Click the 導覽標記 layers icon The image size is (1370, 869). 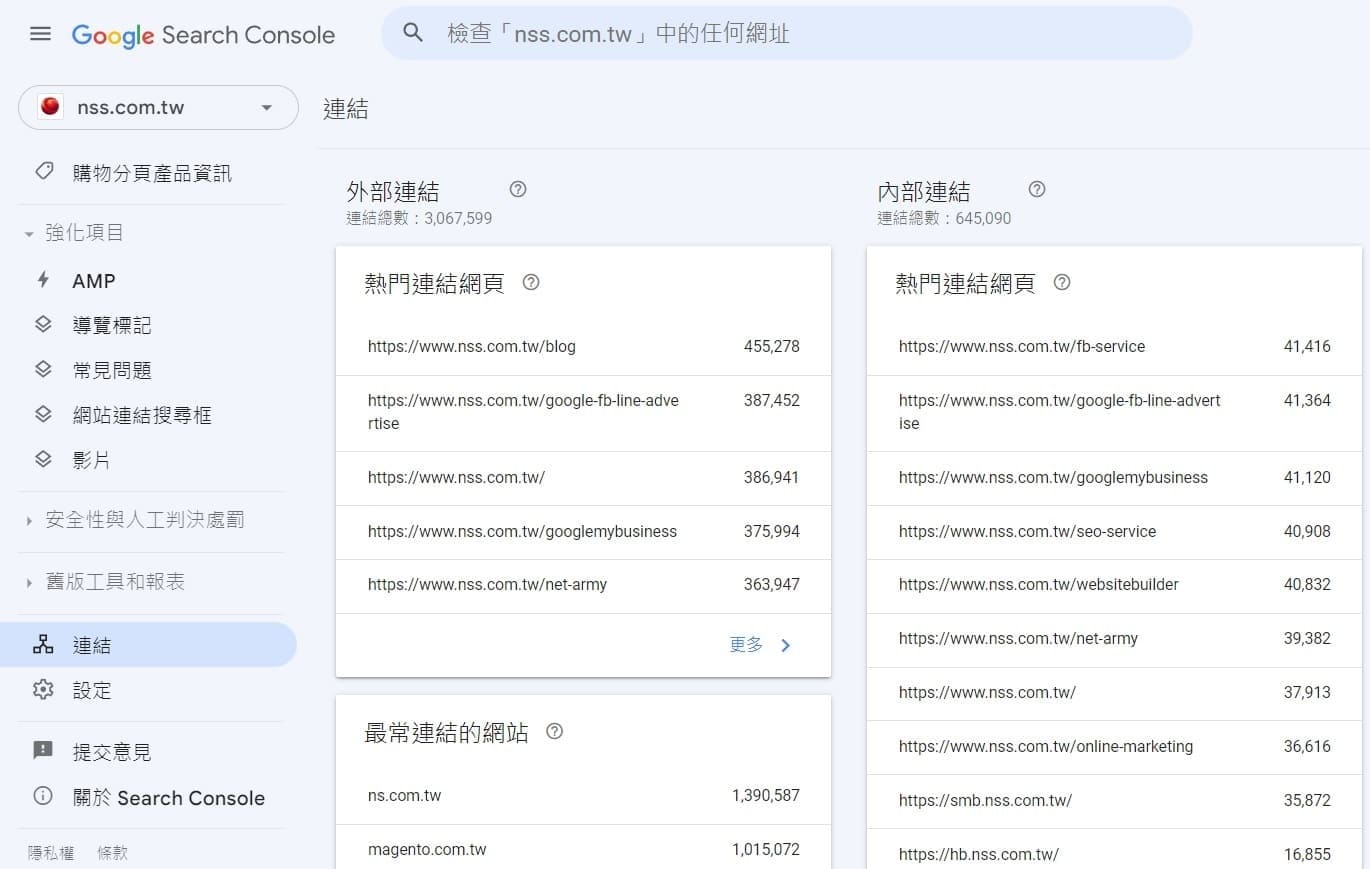click(43, 325)
